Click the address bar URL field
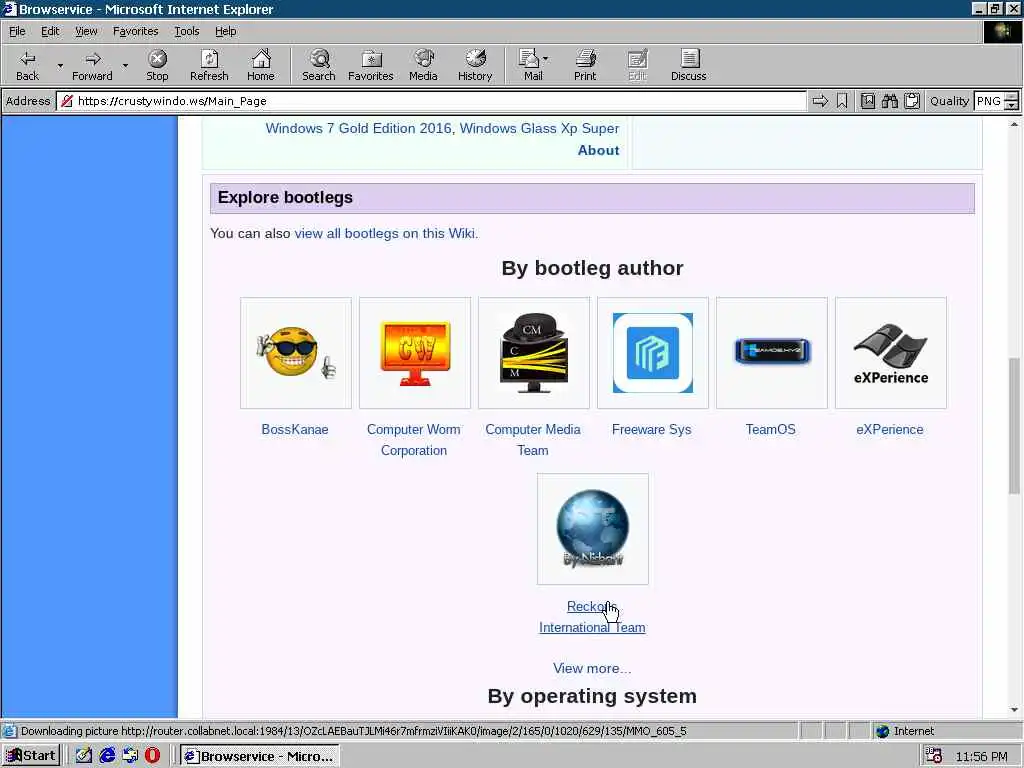The height and width of the screenshot is (768, 1024). point(431,101)
